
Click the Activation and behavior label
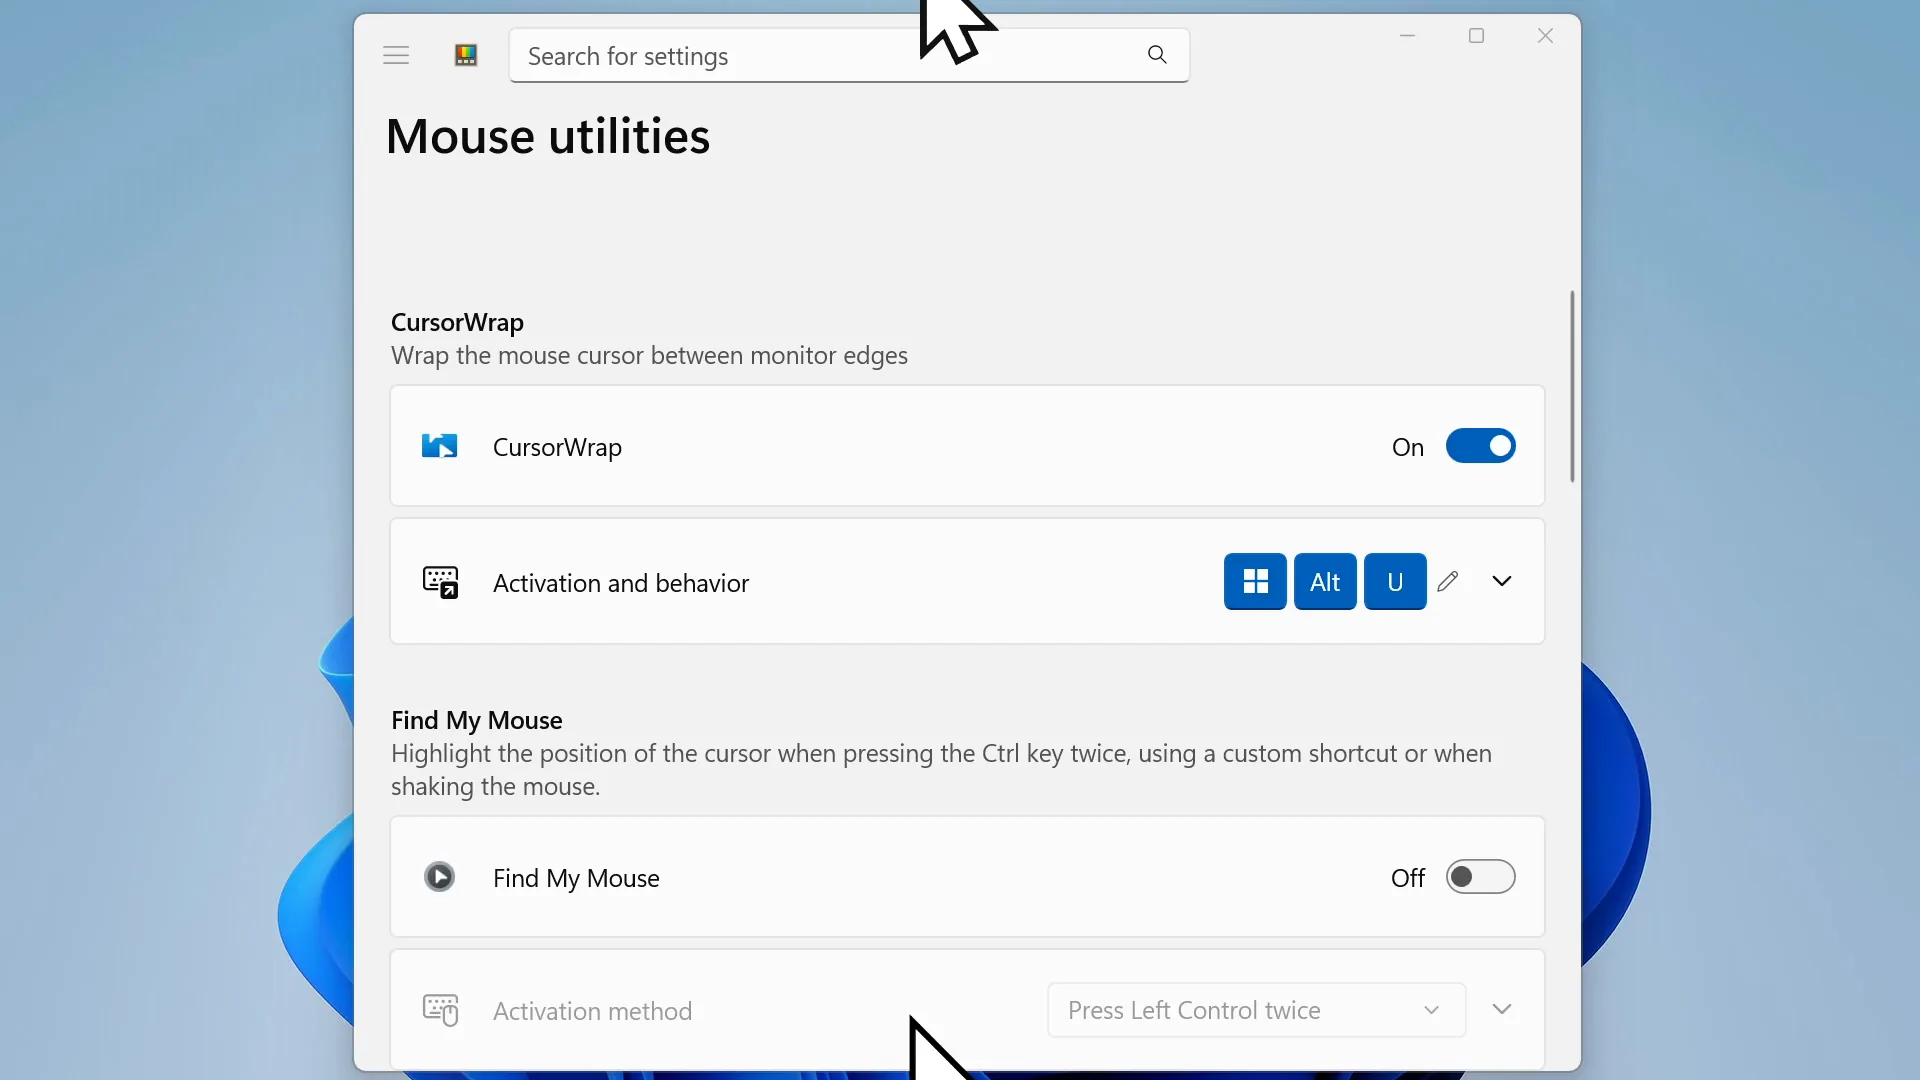[621, 583]
